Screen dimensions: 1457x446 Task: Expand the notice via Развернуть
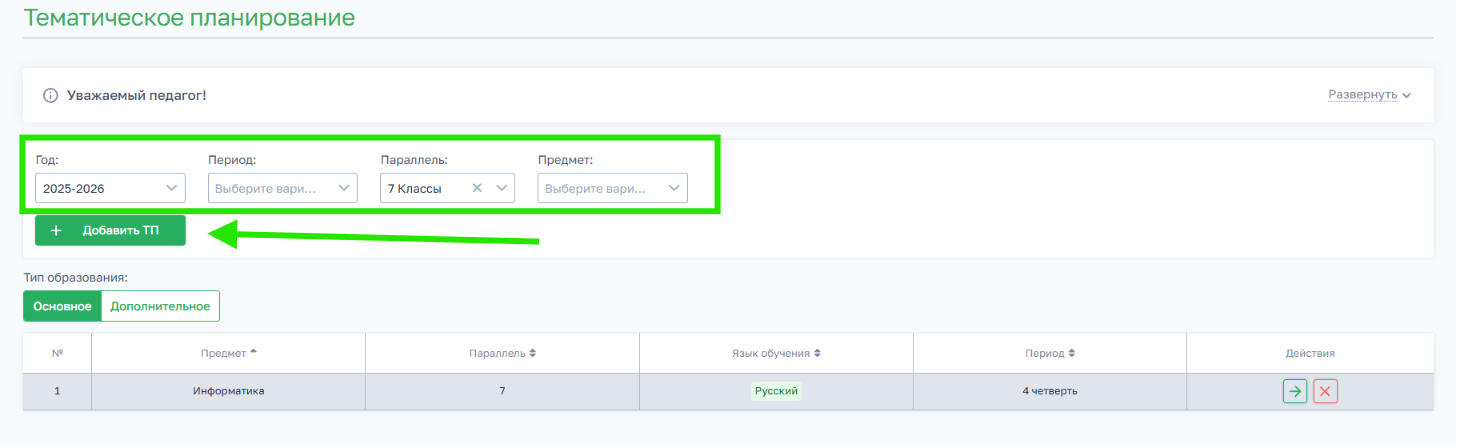coord(1369,95)
